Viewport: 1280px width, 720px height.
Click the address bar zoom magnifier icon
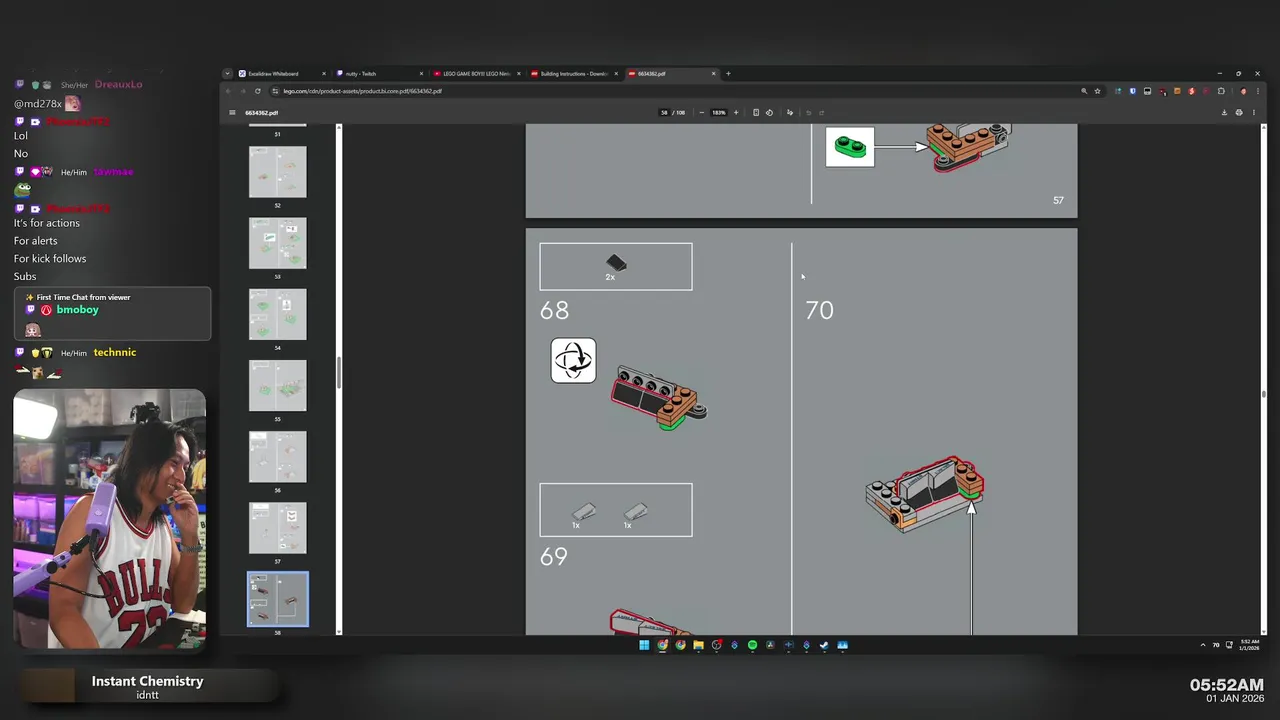[x=1084, y=91]
